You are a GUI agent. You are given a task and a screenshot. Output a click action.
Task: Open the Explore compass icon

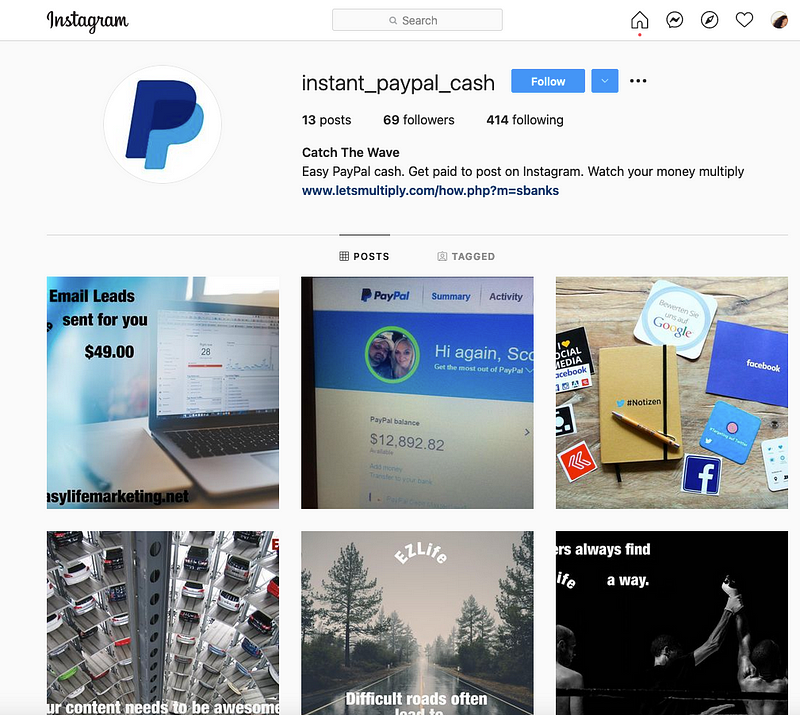pos(709,20)
